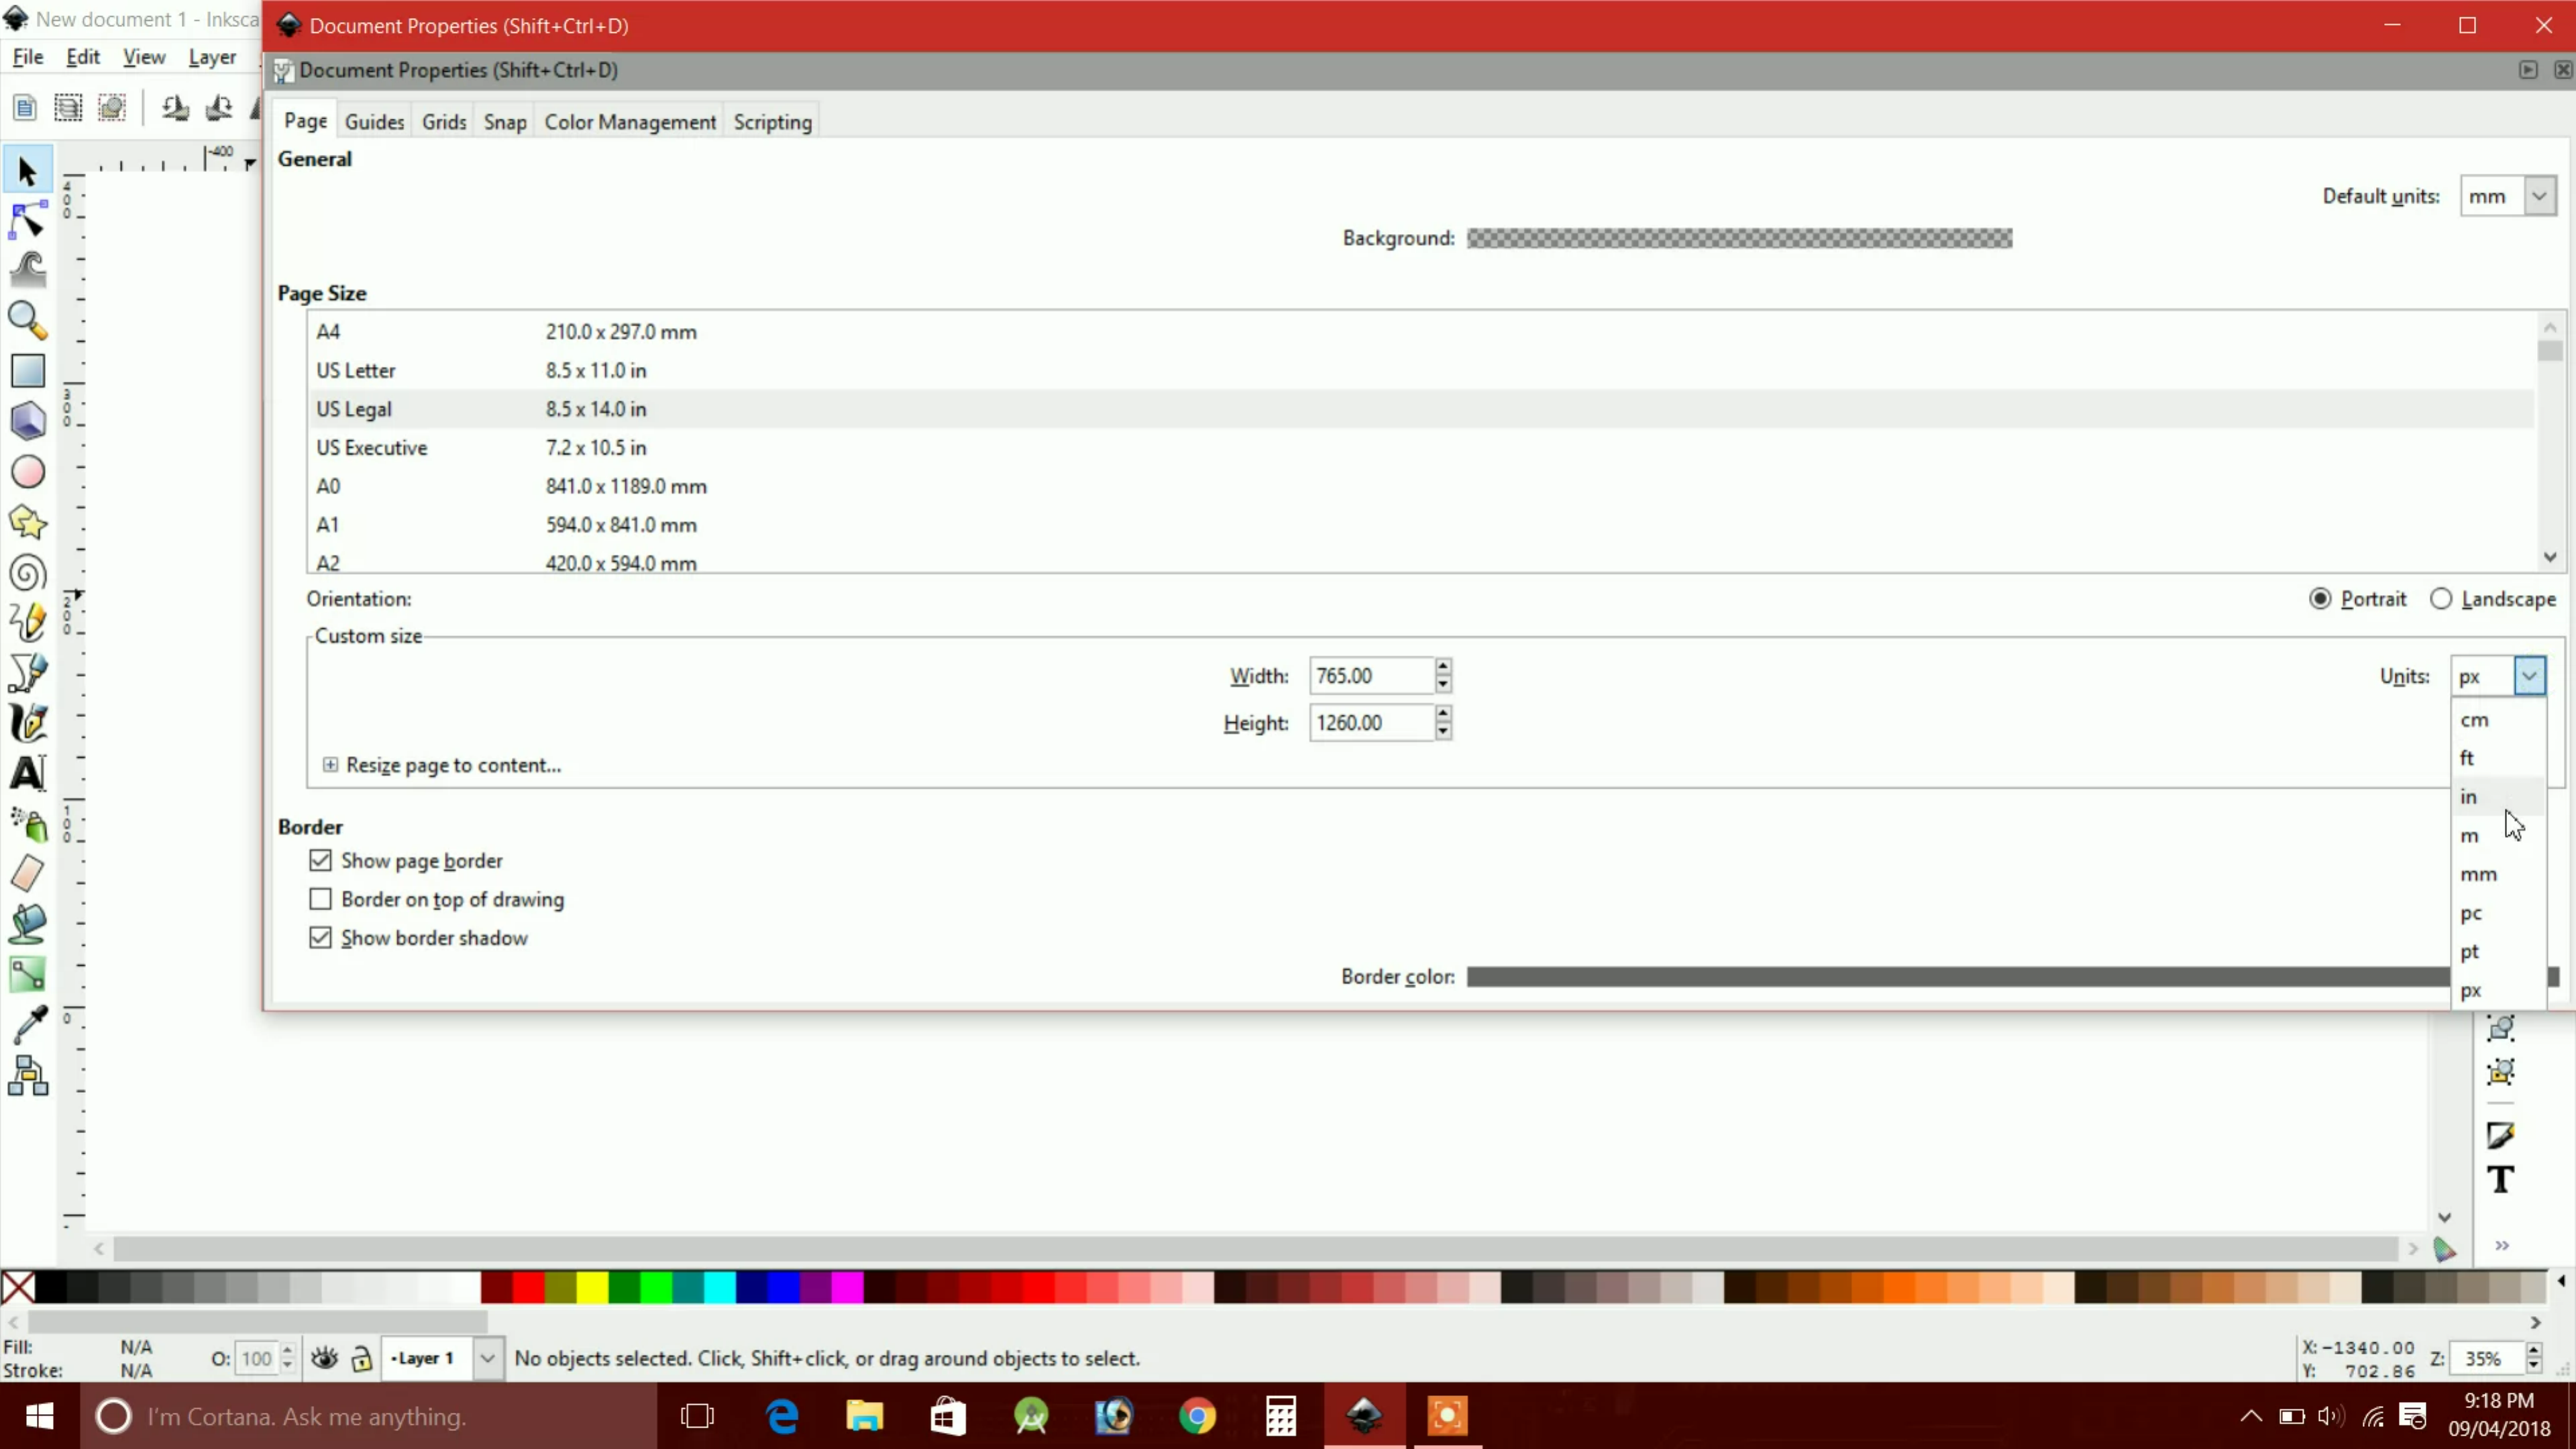This screenshot has width=2576, height=1449.
Task: Select the Star and polygon tool
Action: pos(27,522)
